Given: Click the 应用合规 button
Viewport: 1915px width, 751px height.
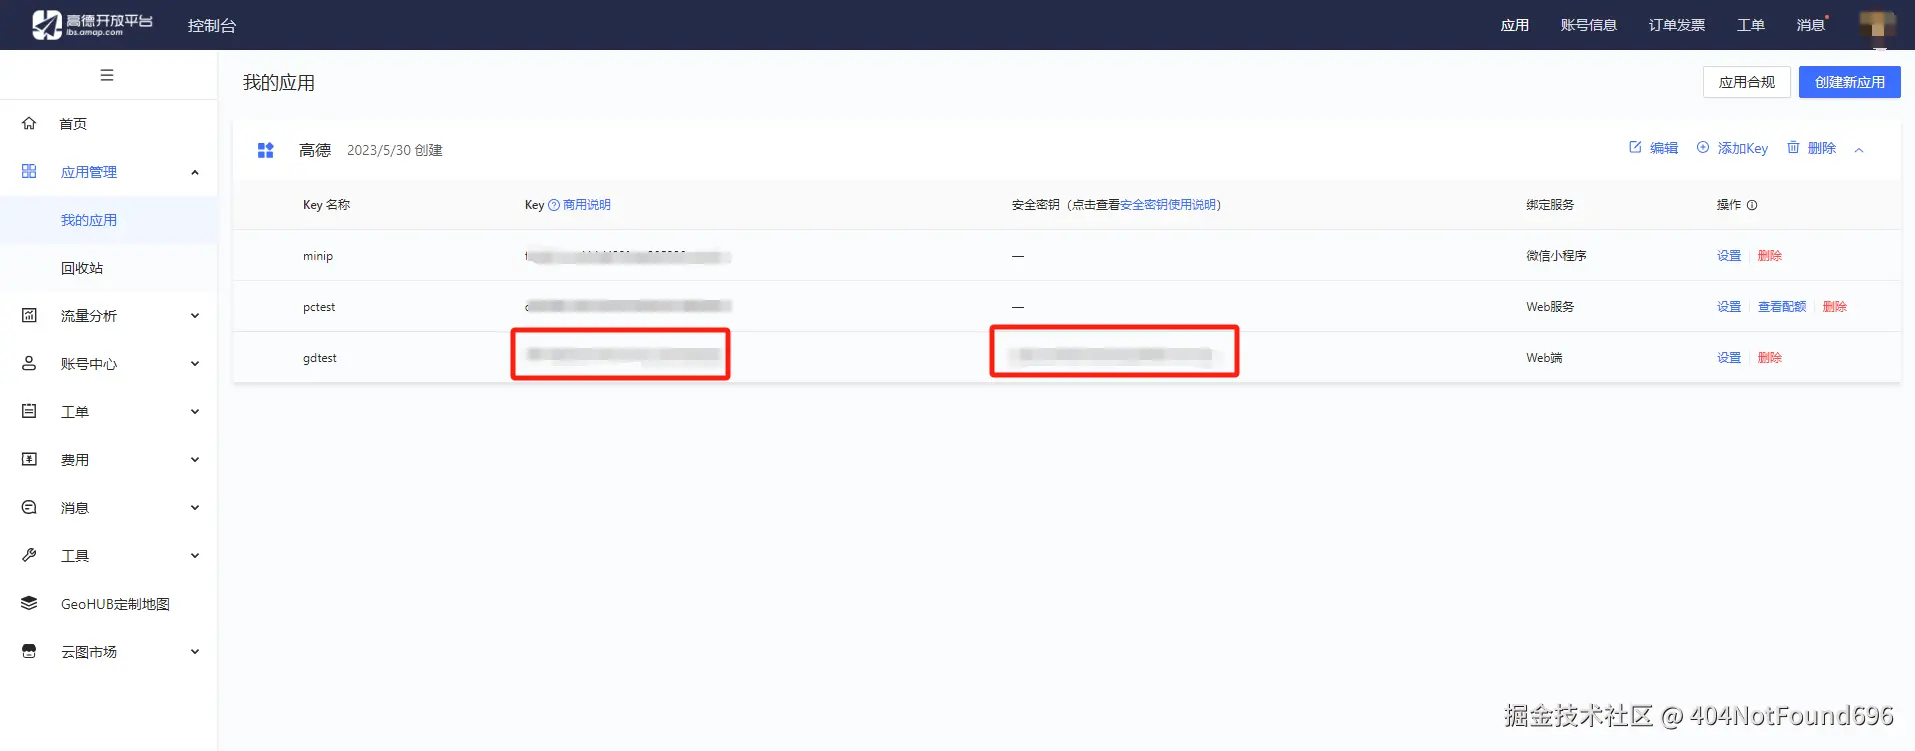Looking at the screenshot, I should (1747, 82).
